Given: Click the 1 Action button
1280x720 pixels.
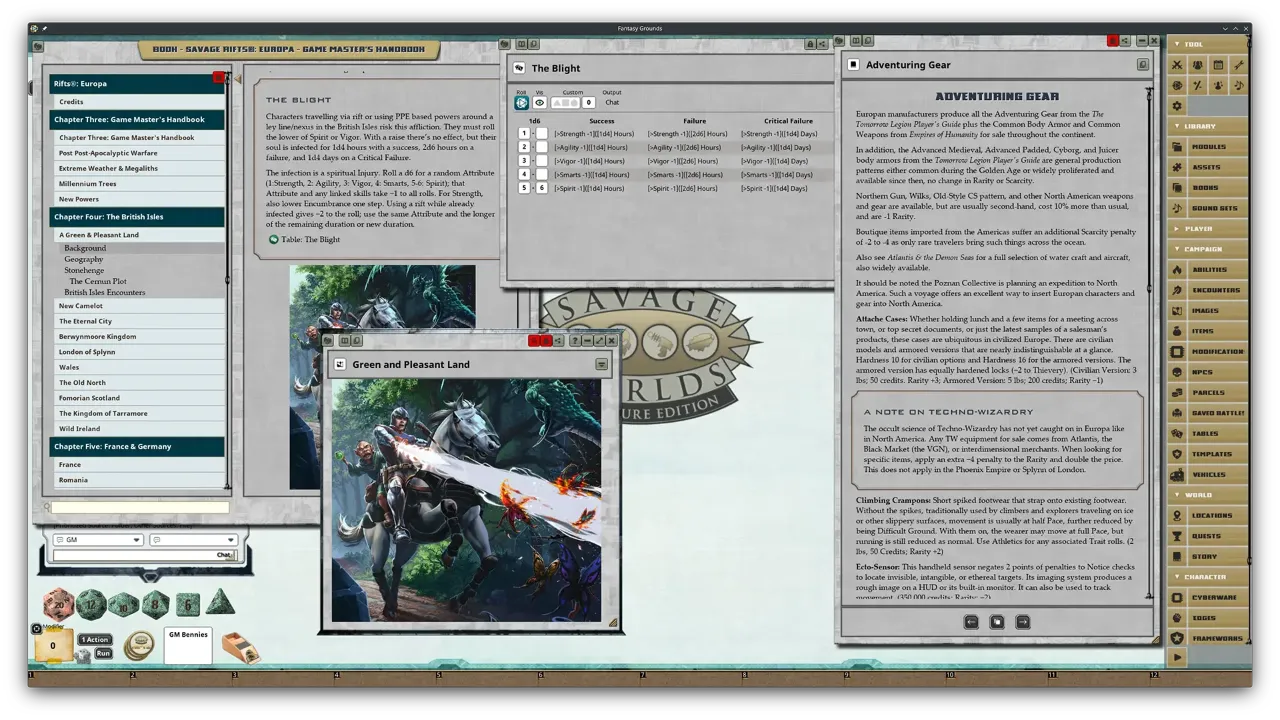Looking at the screenshot, I should (x=95, y=640).
